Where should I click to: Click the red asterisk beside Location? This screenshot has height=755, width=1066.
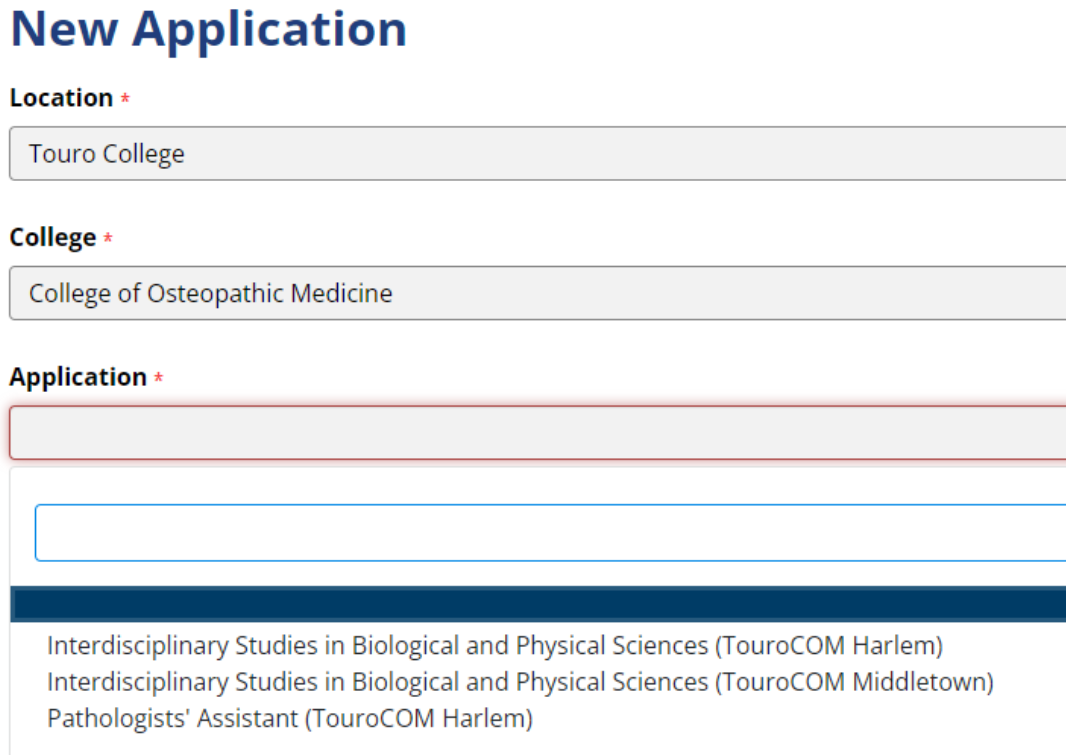(x=125, y=100)
